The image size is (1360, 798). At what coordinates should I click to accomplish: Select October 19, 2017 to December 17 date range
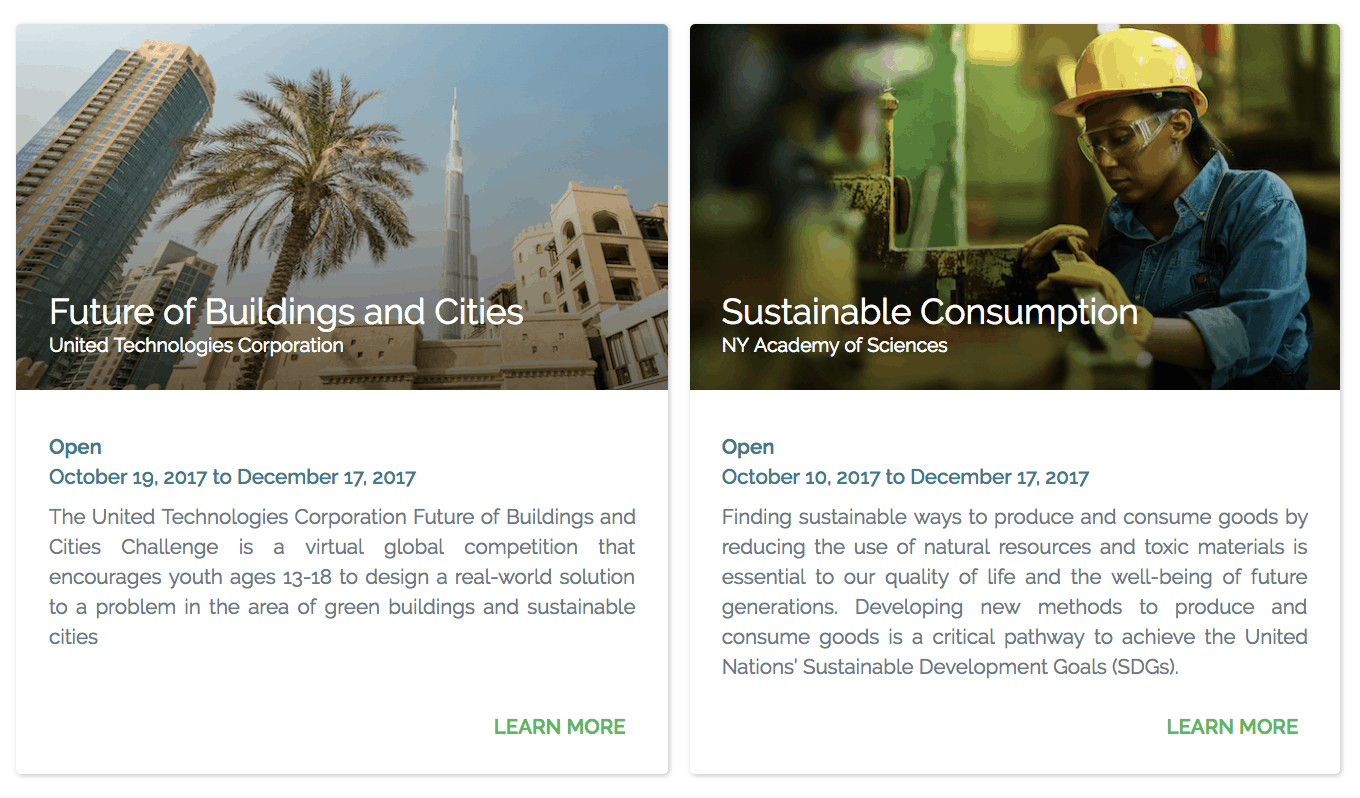(x=232, y=477)
